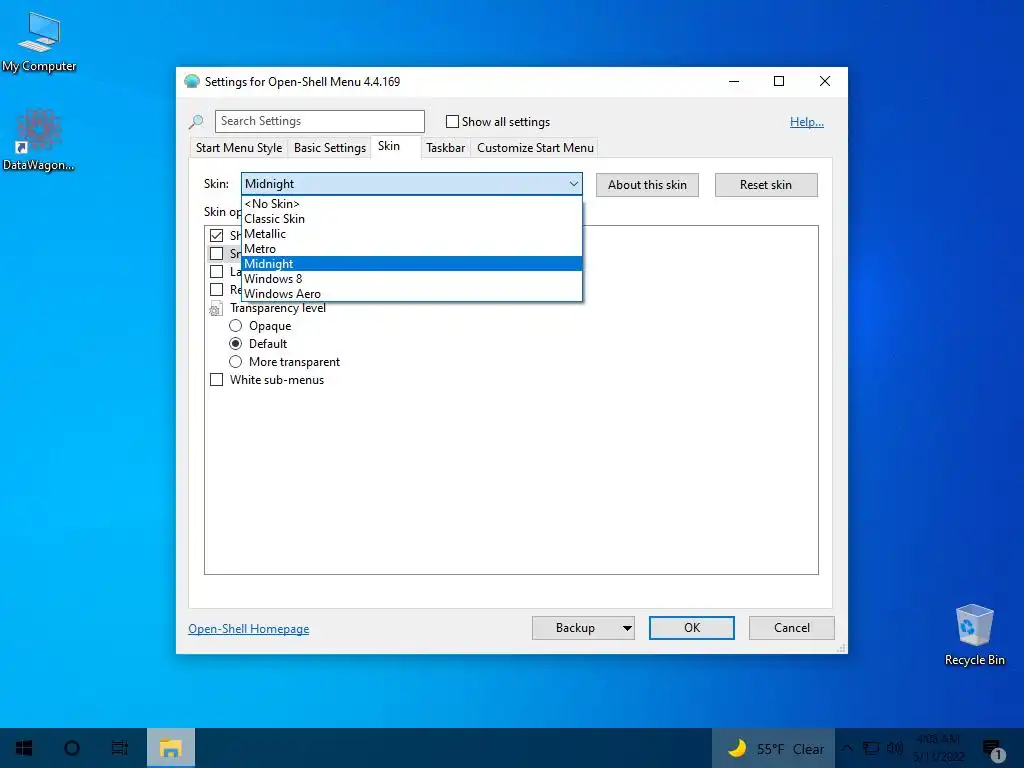Uncheck the first checked skin option

tap(216, 235)
